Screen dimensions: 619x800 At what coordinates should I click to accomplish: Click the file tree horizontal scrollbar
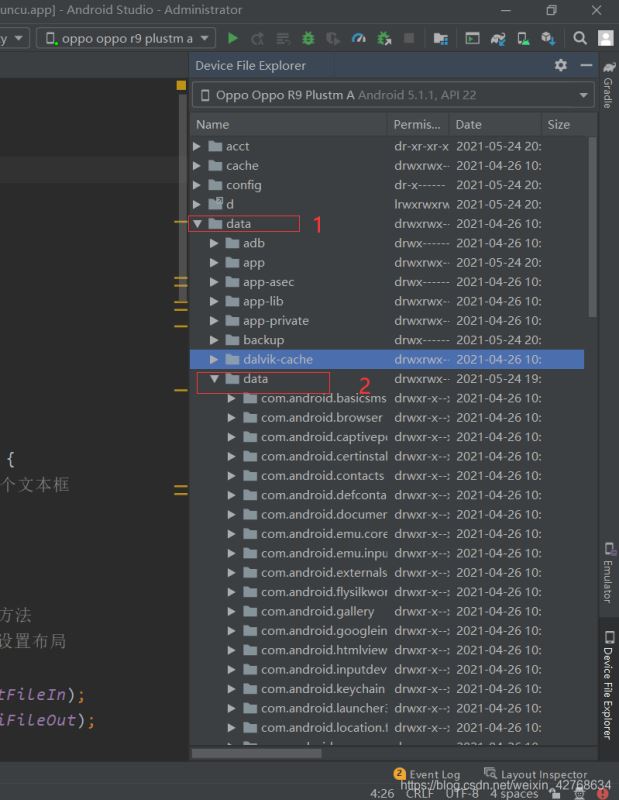click(257, 753)
